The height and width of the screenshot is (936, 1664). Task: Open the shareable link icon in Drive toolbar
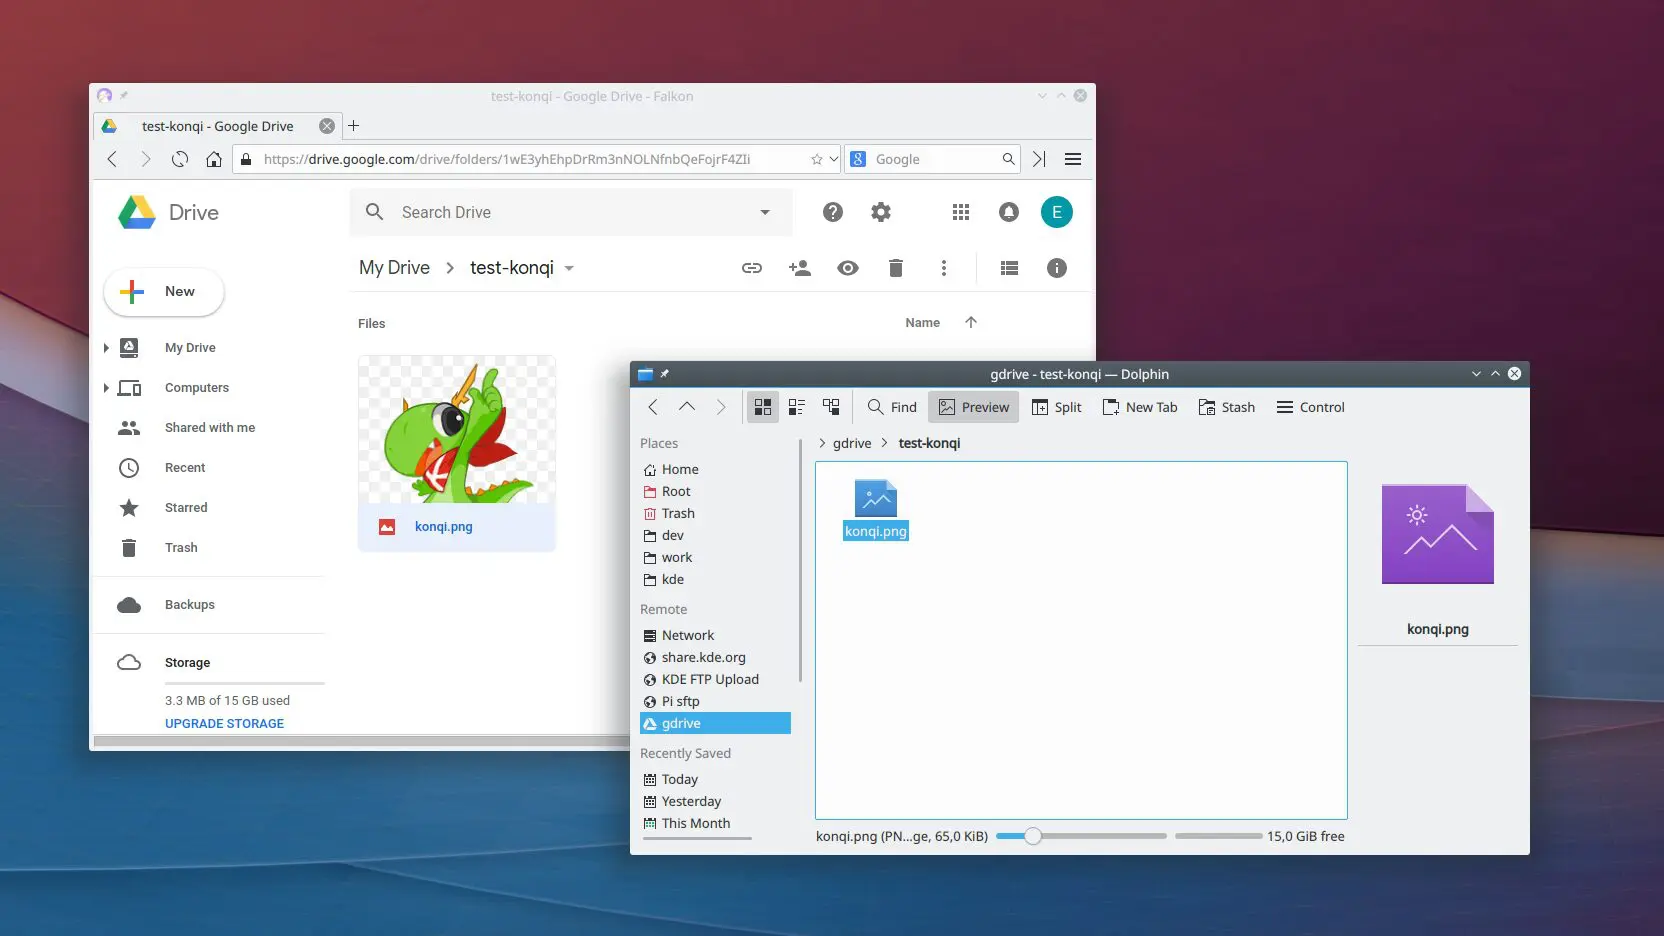752,268
